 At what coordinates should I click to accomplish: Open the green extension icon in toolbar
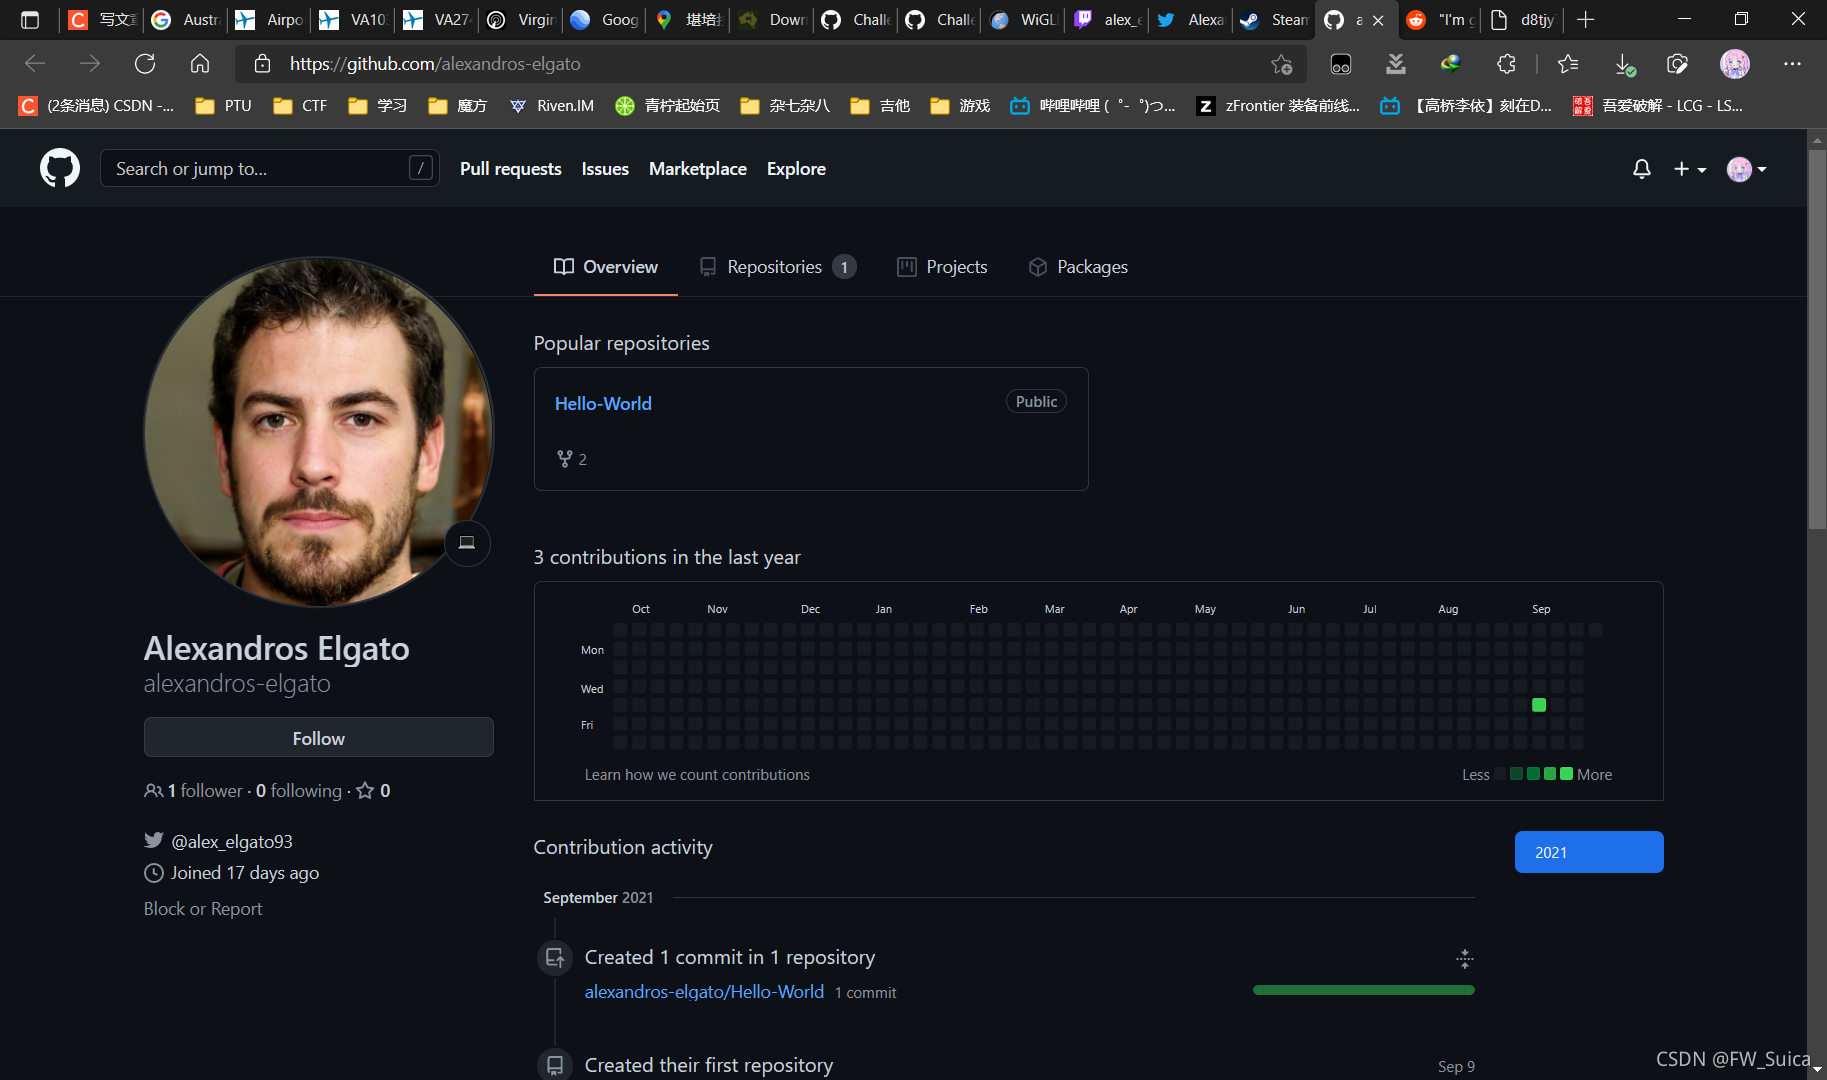point(1450,64)
